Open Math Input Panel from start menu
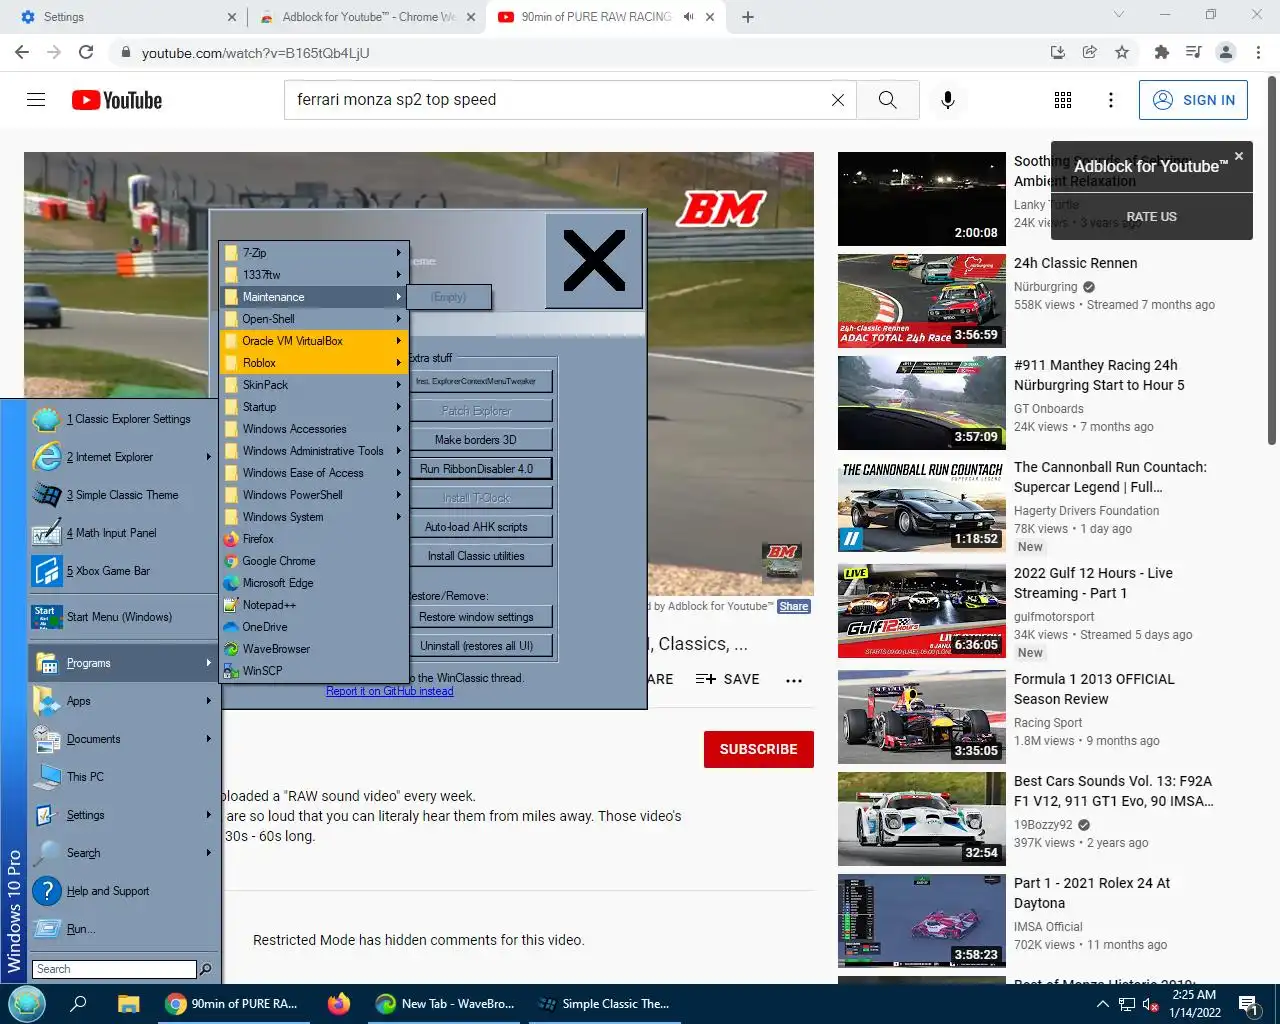 click(x=123, y=533)
